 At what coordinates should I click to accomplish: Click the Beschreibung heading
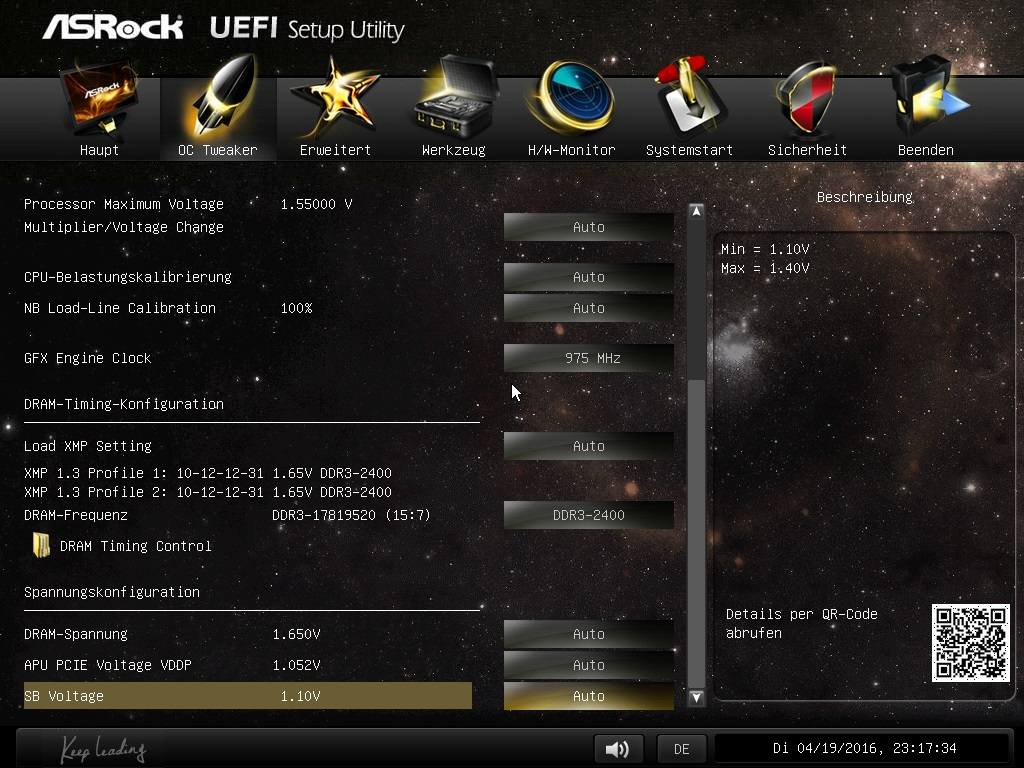tap(865, 197)
